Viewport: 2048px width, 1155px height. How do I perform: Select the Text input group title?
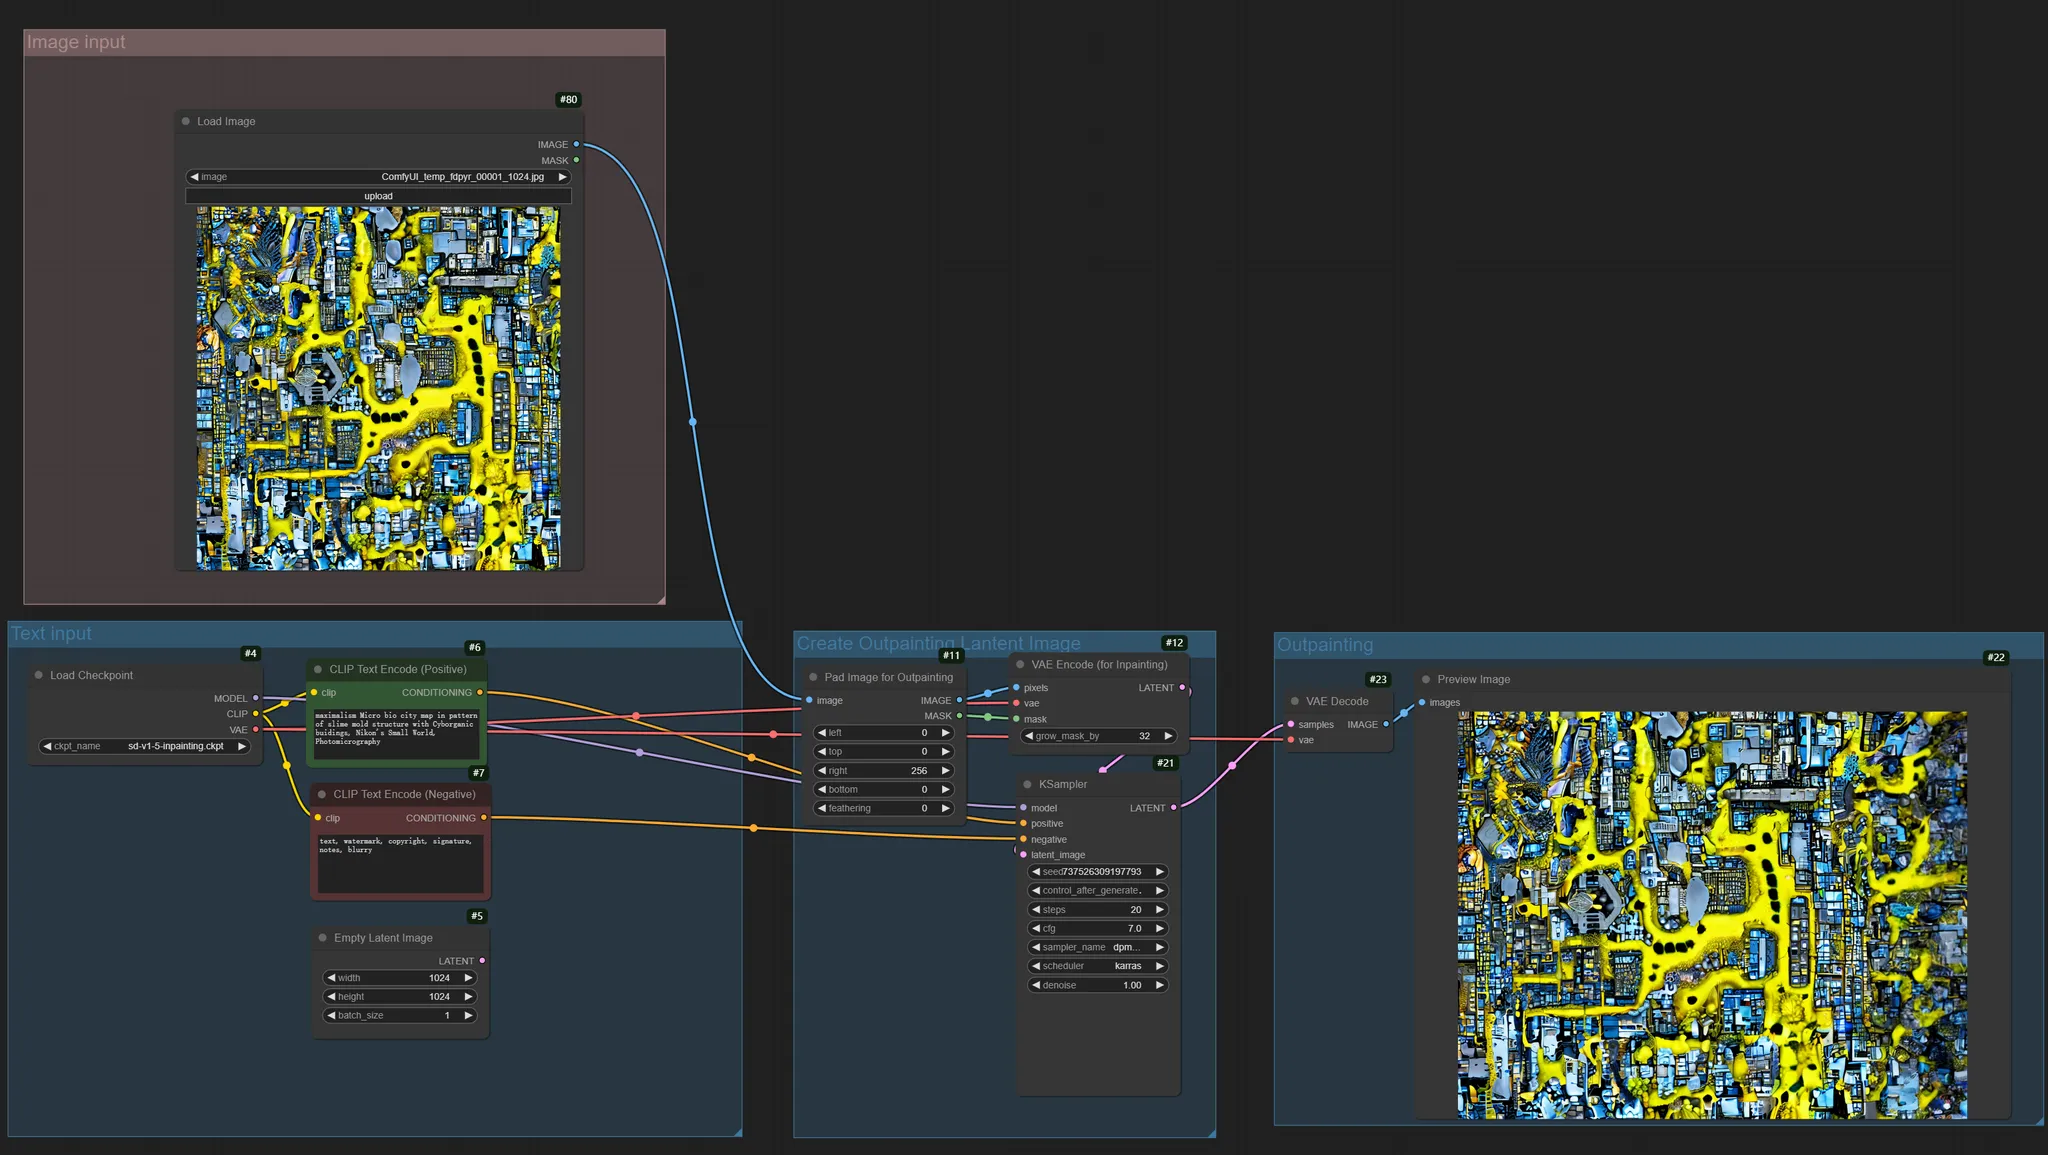click(x=51, y=634)
